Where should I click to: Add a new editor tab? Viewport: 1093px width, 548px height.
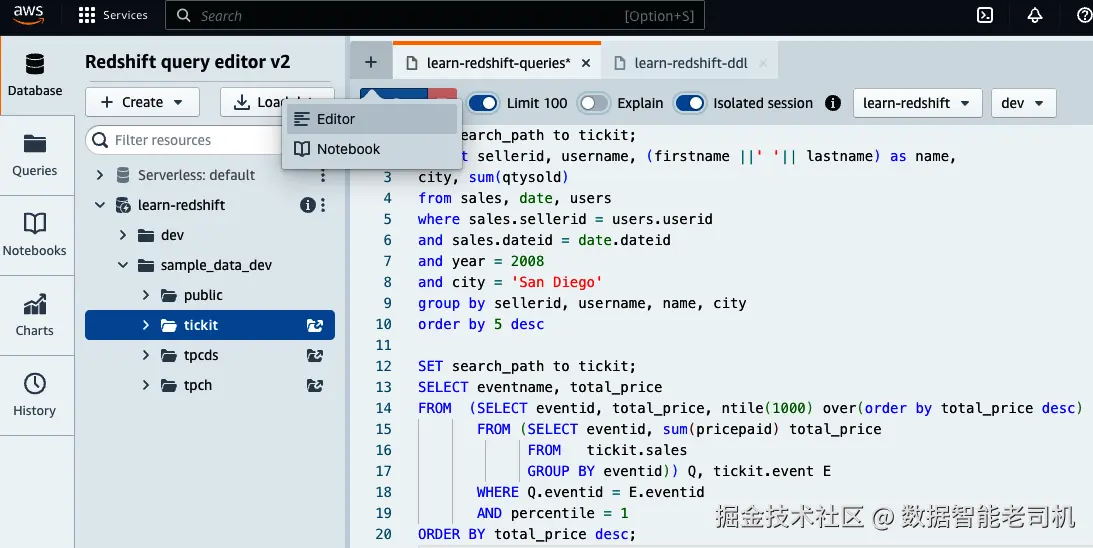click(371, 62)
